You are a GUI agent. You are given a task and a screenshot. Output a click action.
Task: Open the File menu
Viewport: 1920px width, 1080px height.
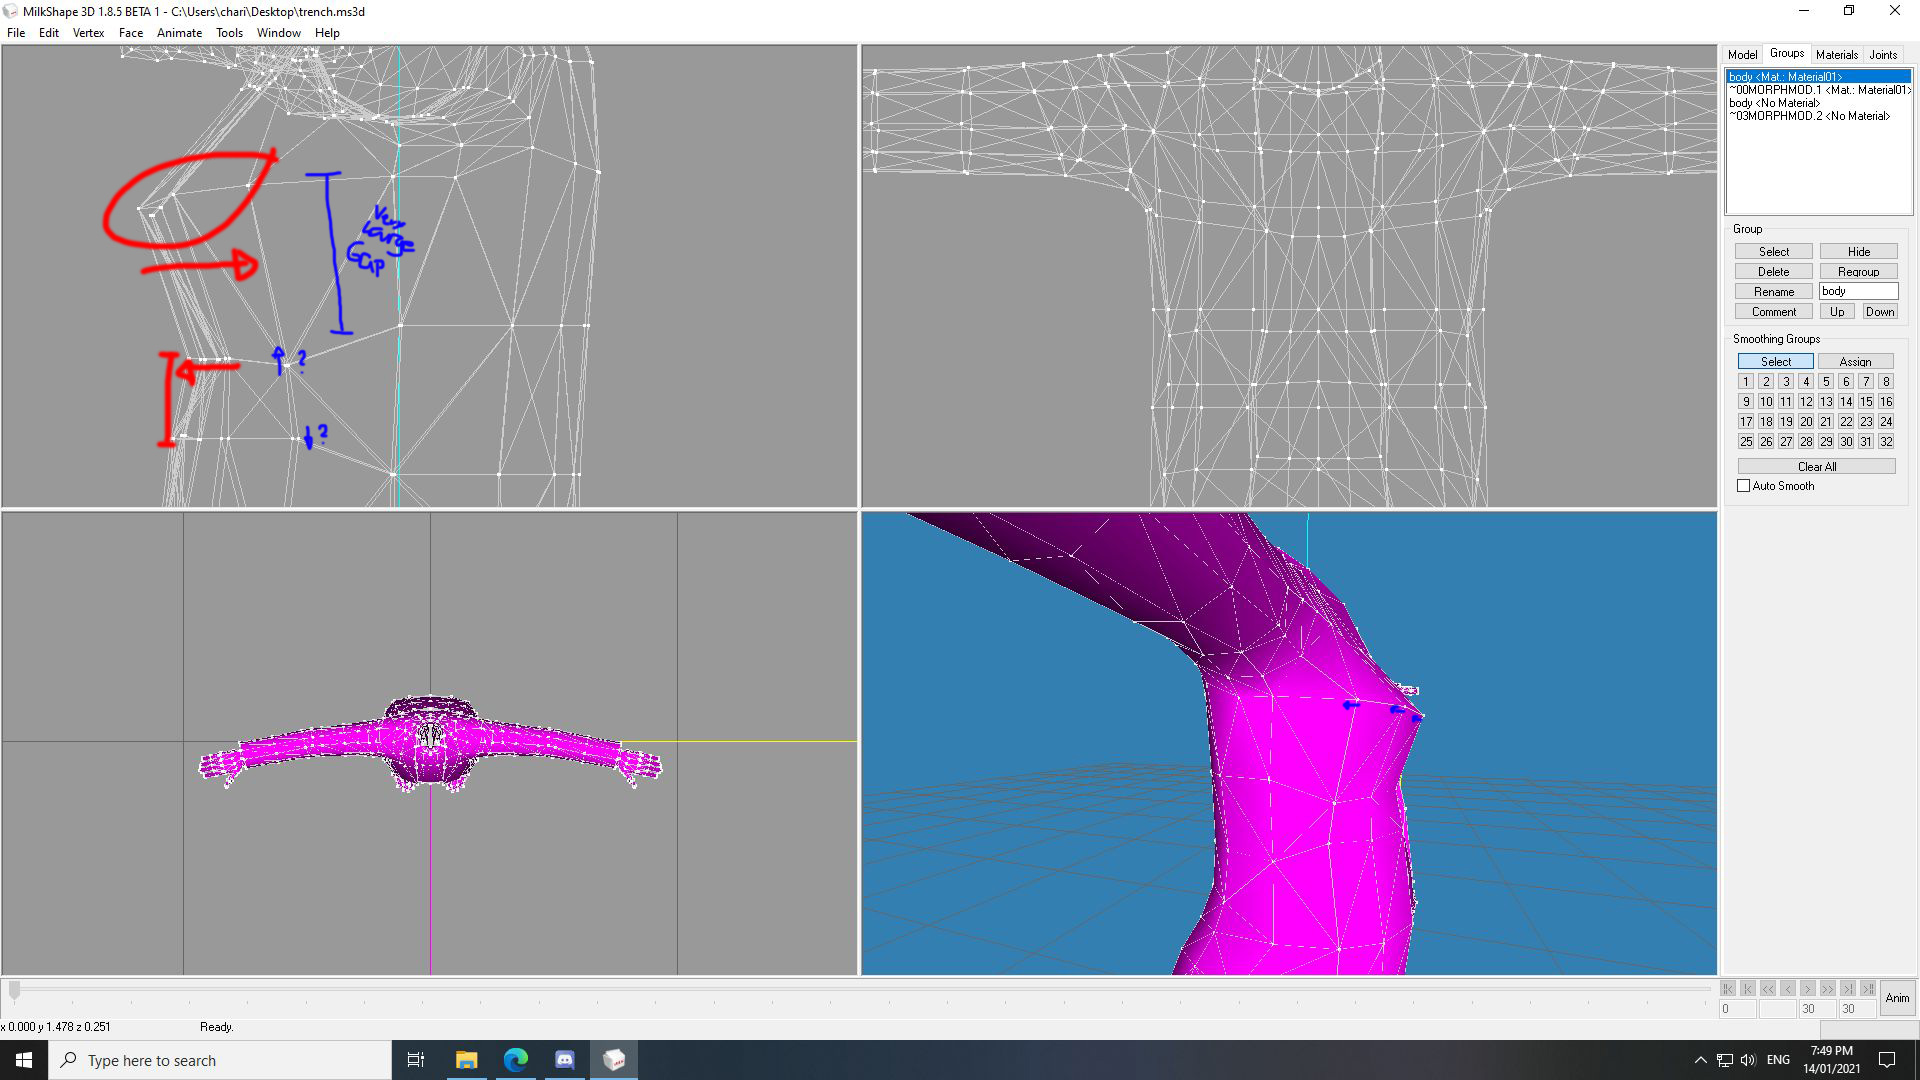pos(16,33)
